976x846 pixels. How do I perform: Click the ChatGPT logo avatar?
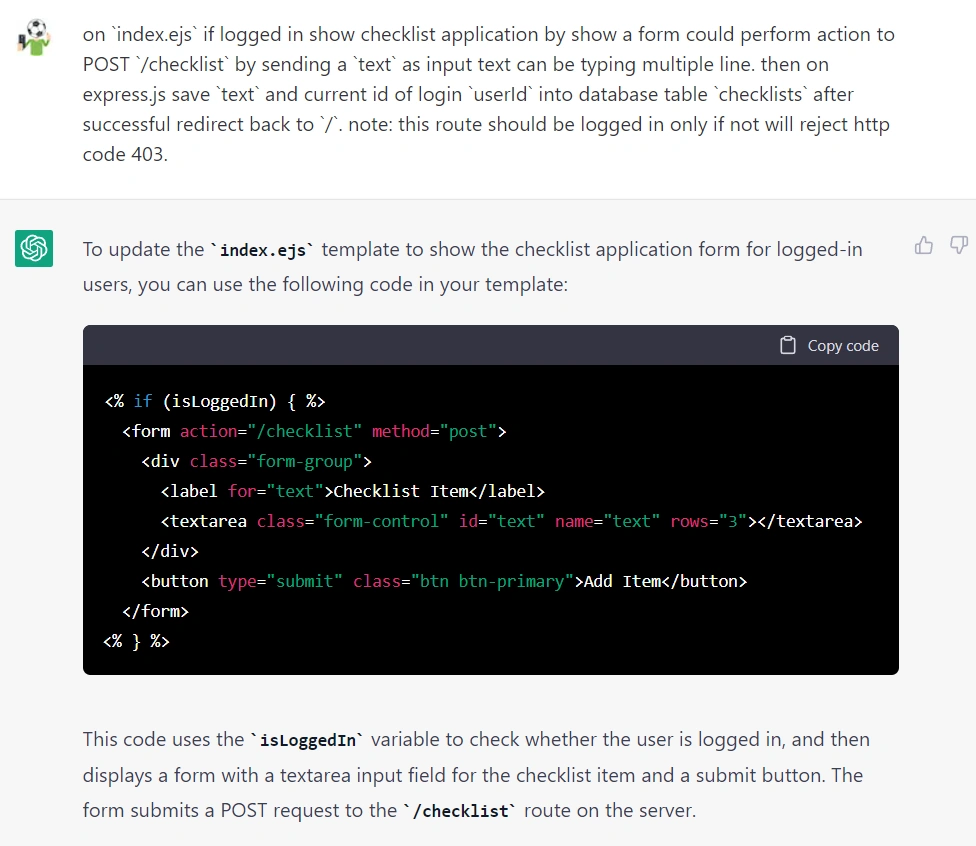(x=34, y=248)
